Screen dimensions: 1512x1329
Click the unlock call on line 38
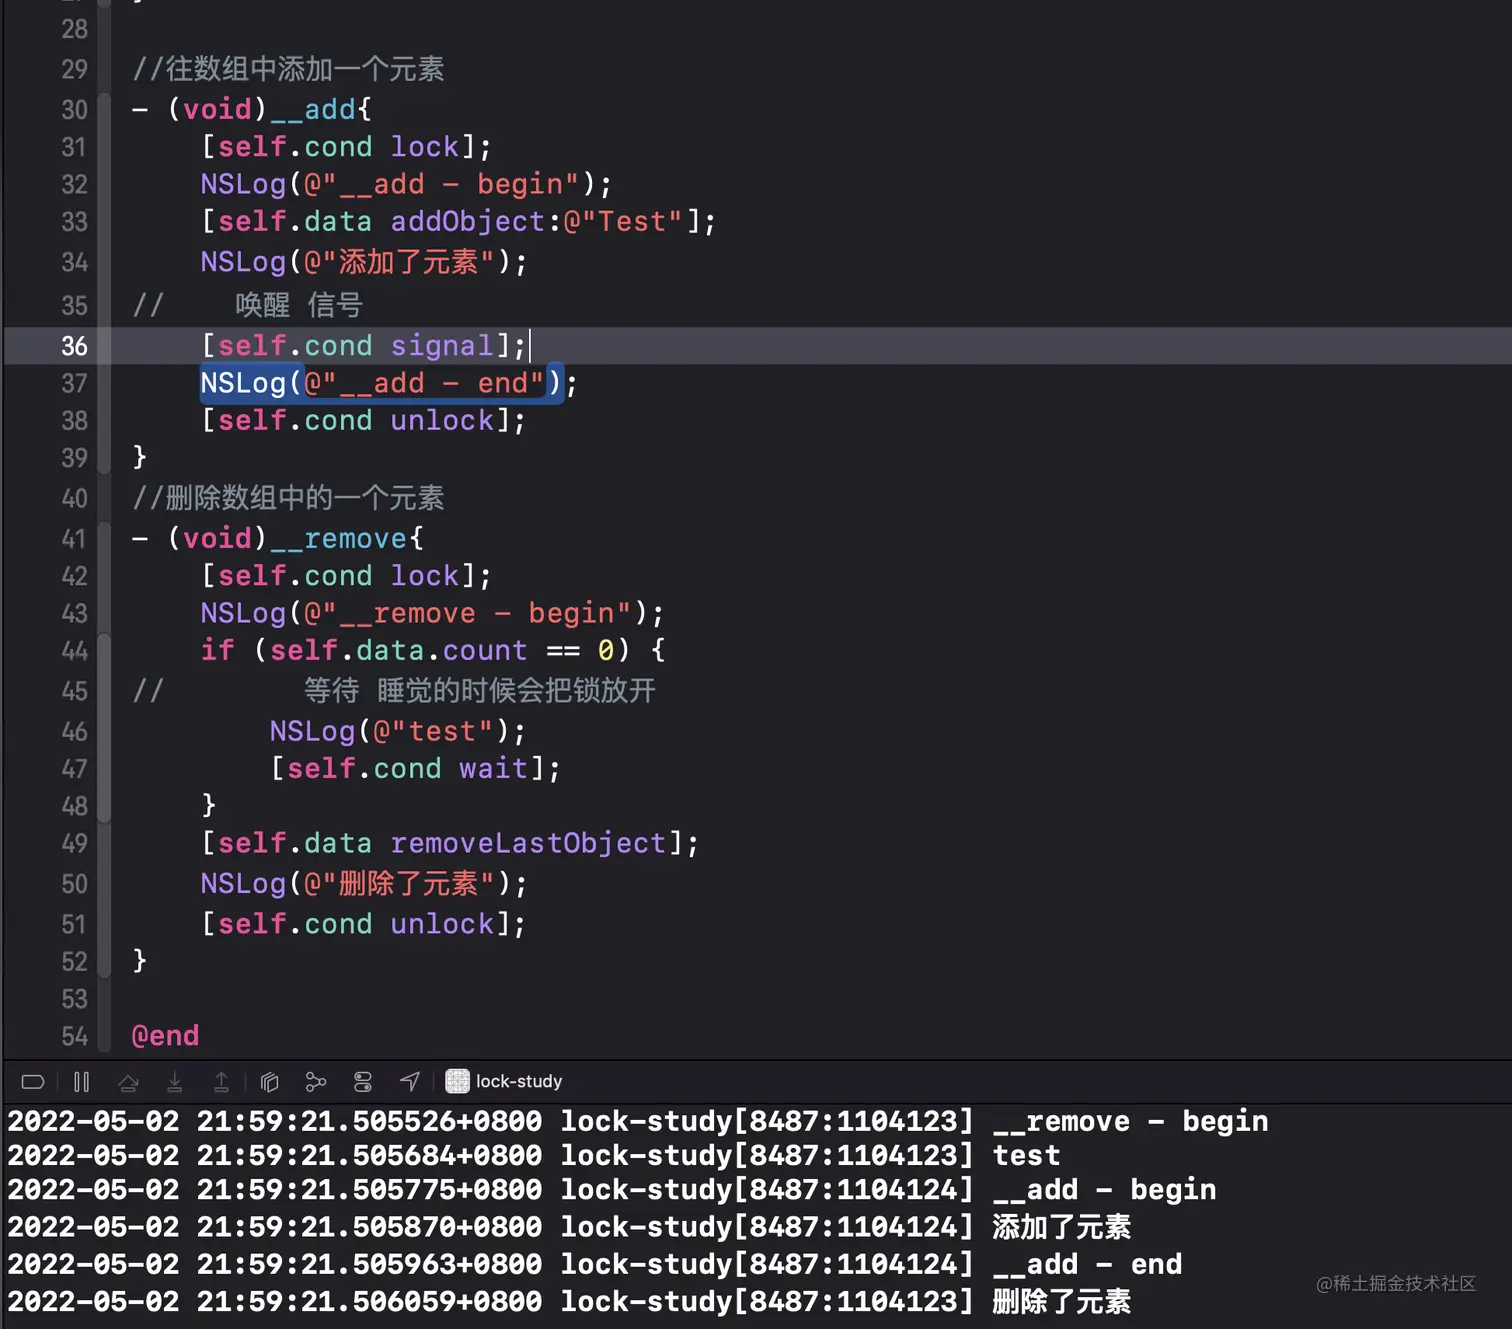point(442,420)
